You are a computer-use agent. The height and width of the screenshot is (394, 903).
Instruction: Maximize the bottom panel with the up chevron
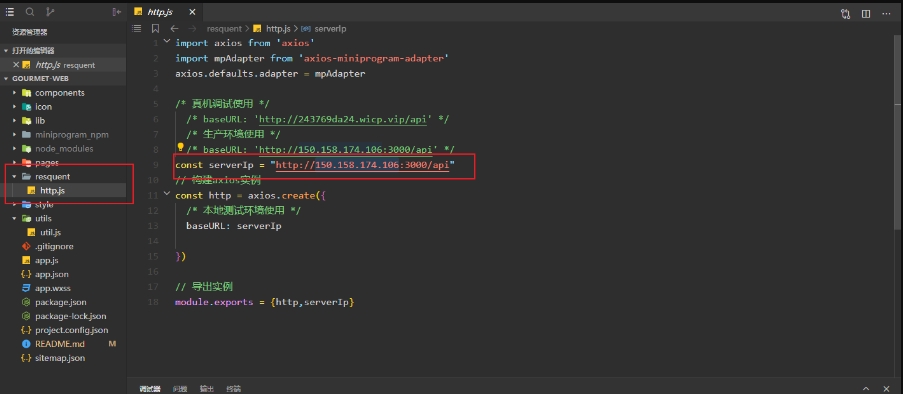point(866,389)
